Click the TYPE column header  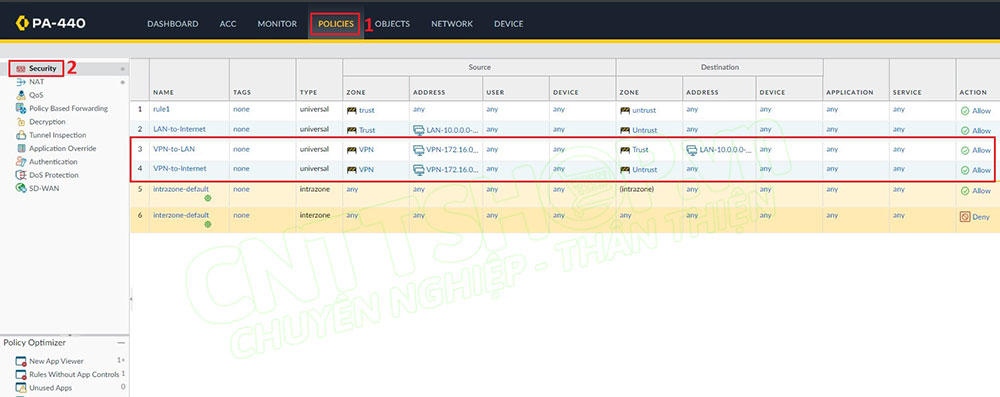pos(308,93)
